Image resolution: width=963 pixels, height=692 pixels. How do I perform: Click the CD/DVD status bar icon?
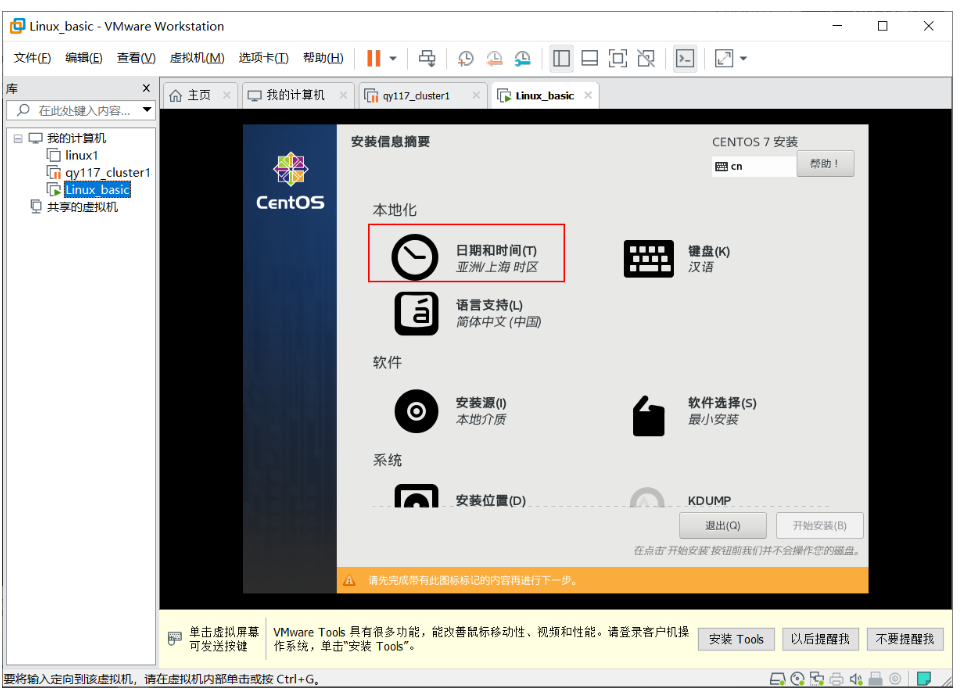[x=797, y=678]
